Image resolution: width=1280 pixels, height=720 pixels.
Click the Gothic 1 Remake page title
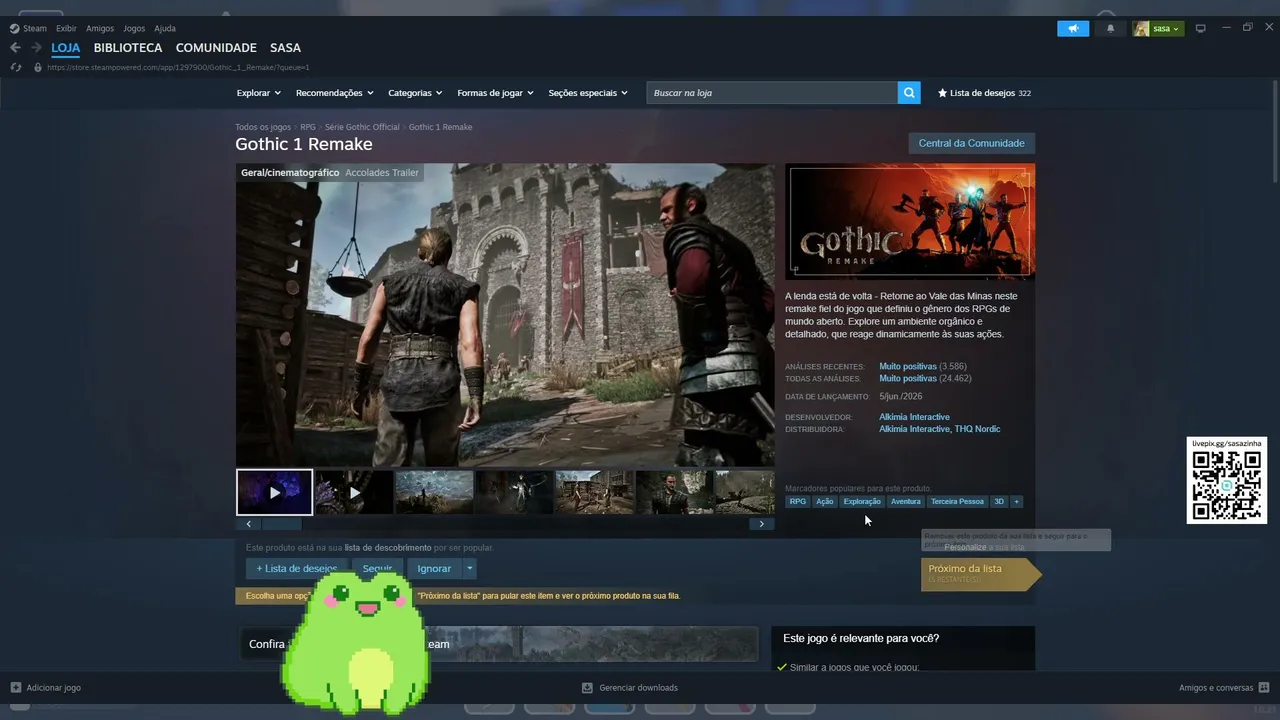[x=304, y=144]
